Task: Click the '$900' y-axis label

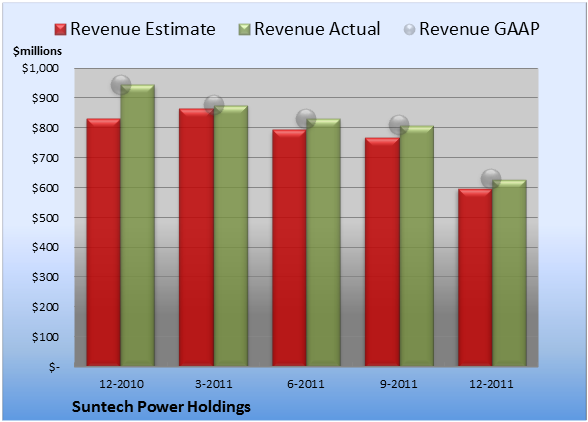Action: pos(45,98)
